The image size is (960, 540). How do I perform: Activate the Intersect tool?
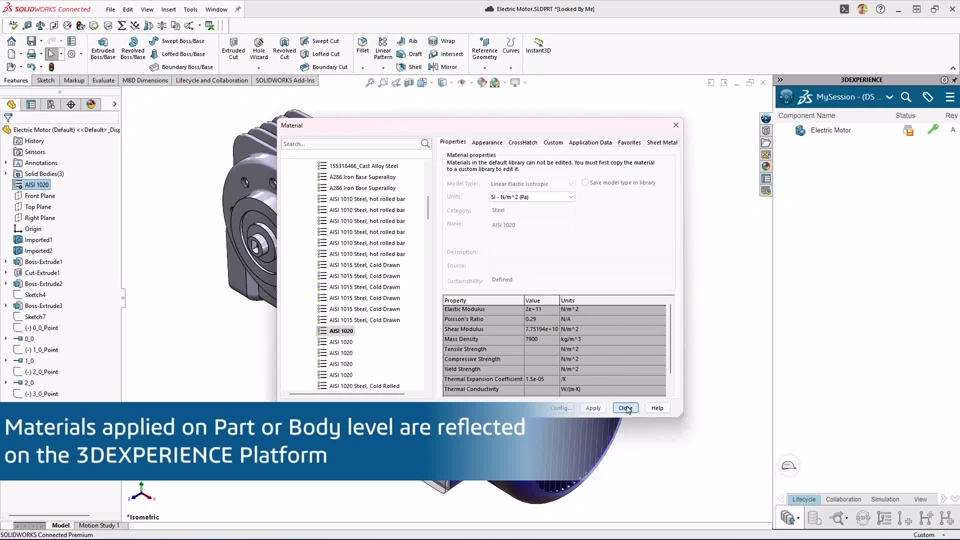point(446,54)
